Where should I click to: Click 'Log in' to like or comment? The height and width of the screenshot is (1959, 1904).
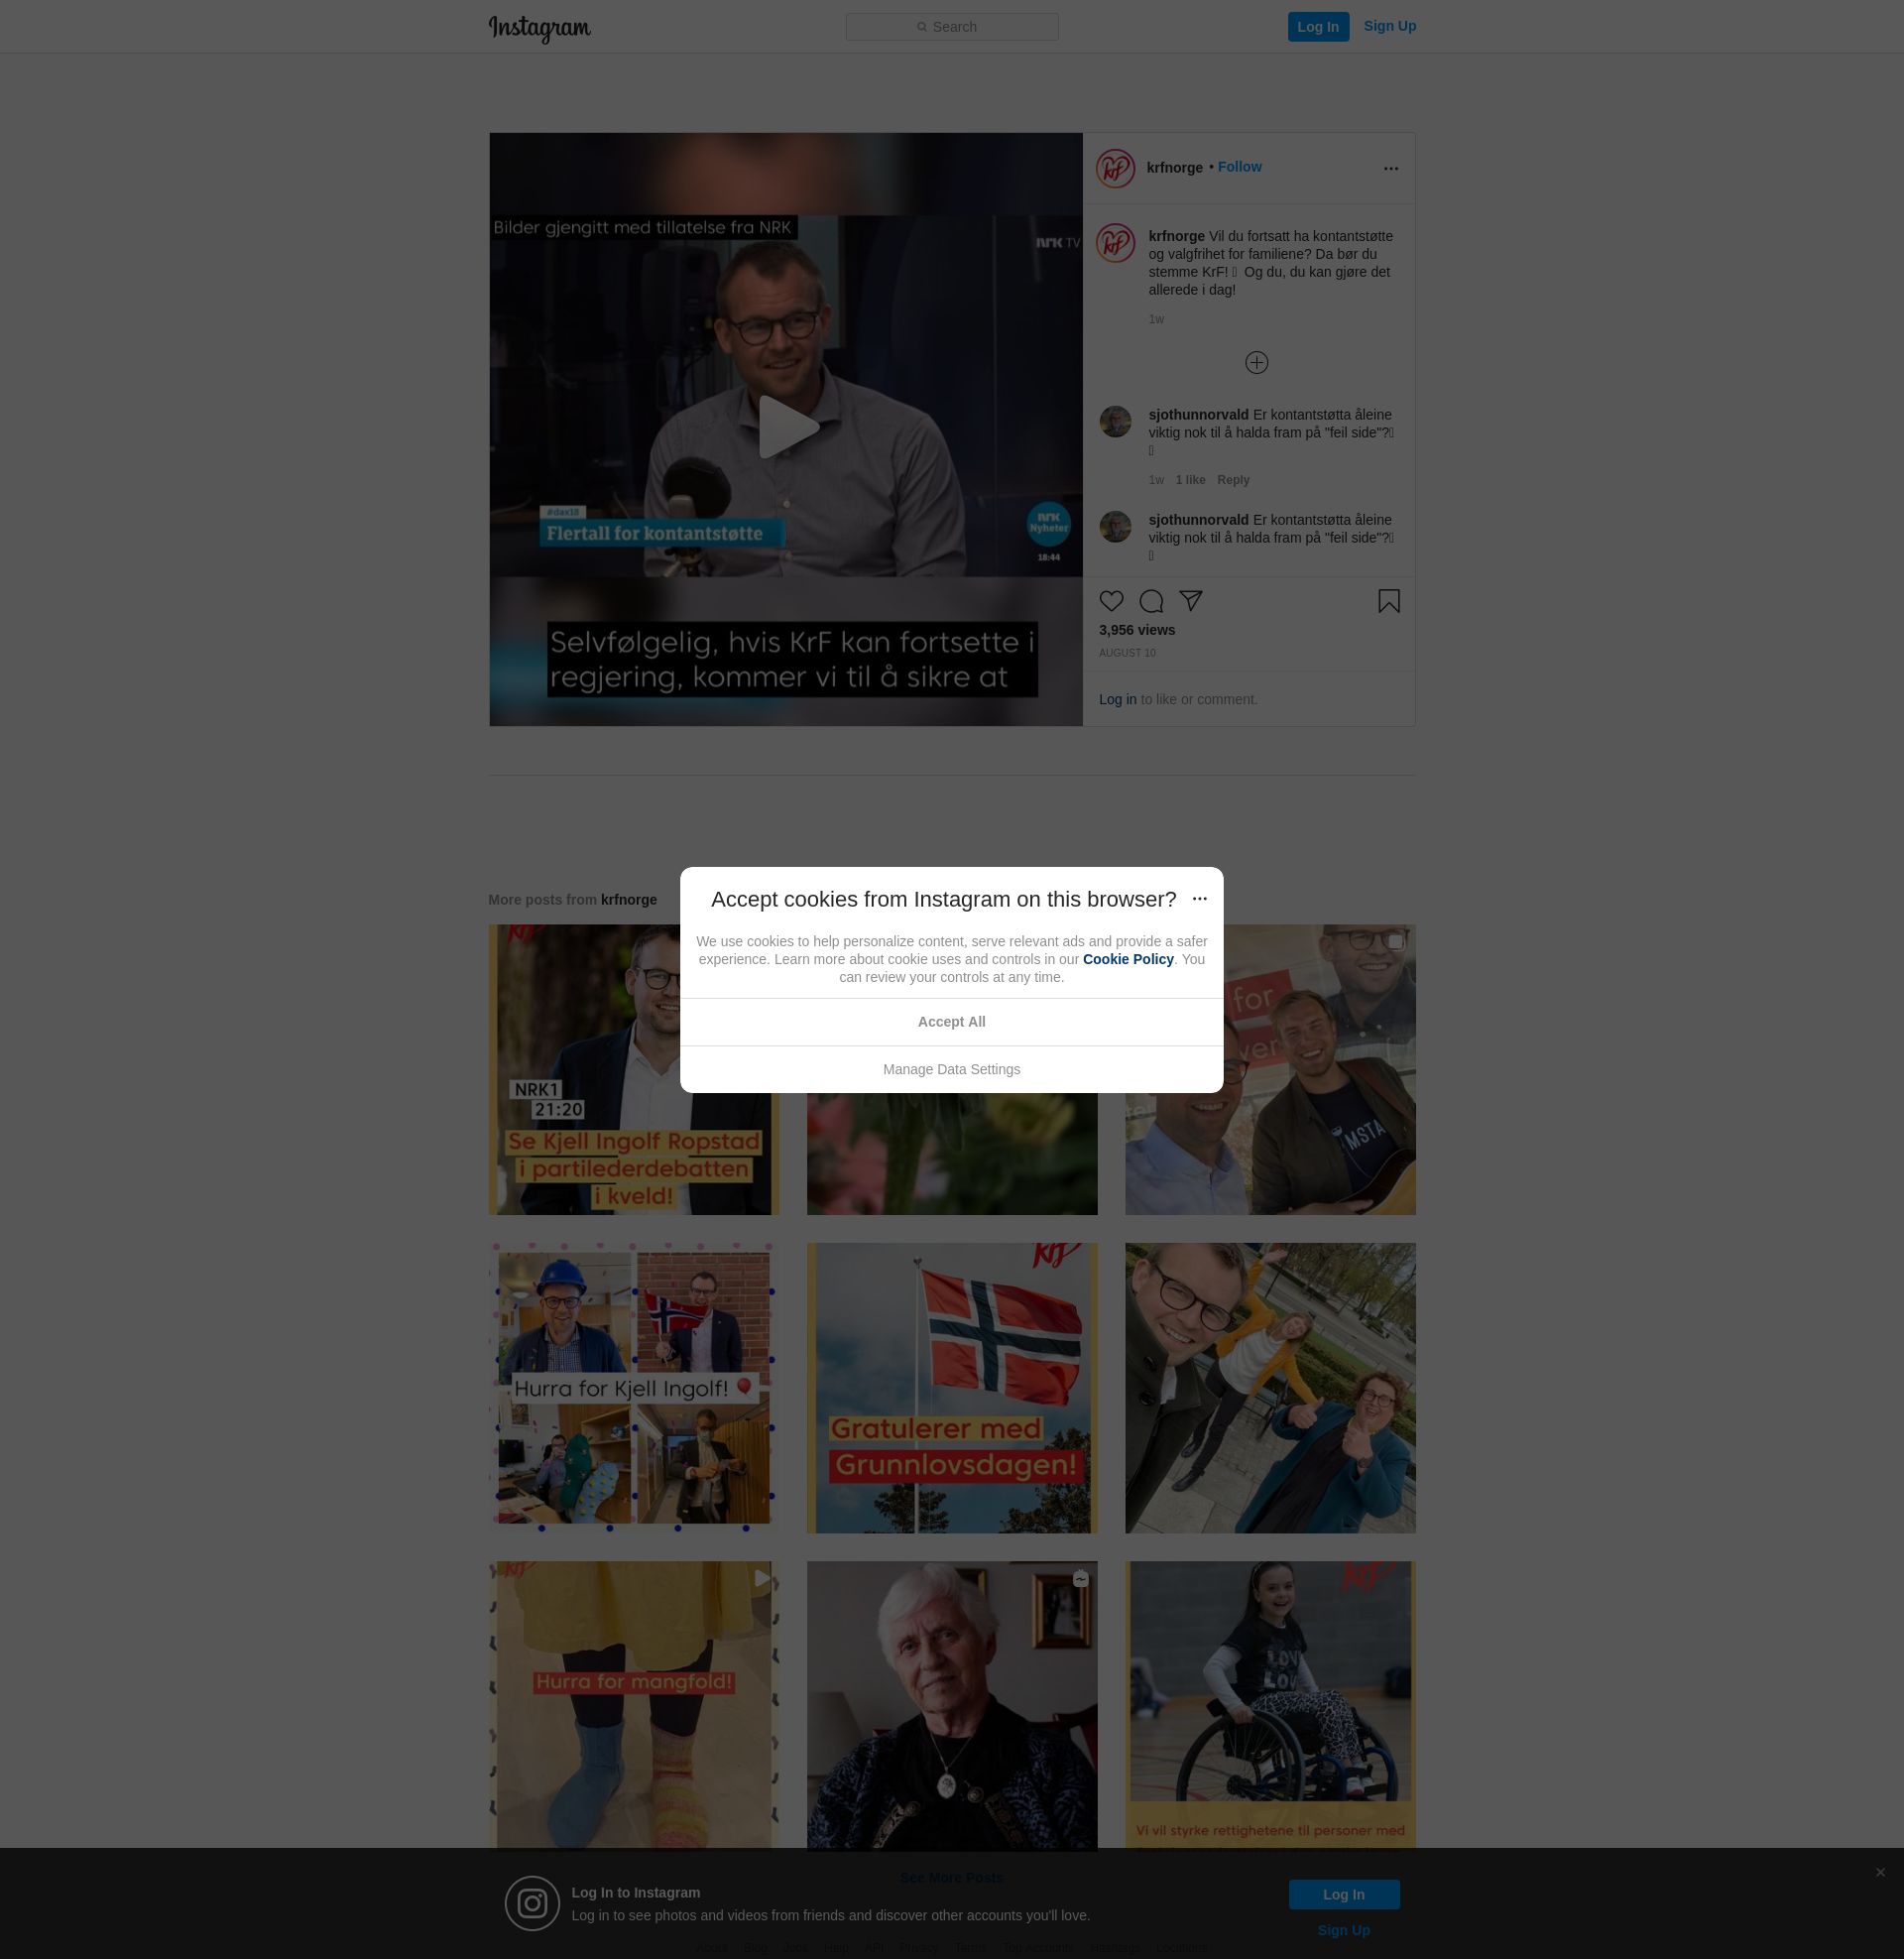[1117, 699]
